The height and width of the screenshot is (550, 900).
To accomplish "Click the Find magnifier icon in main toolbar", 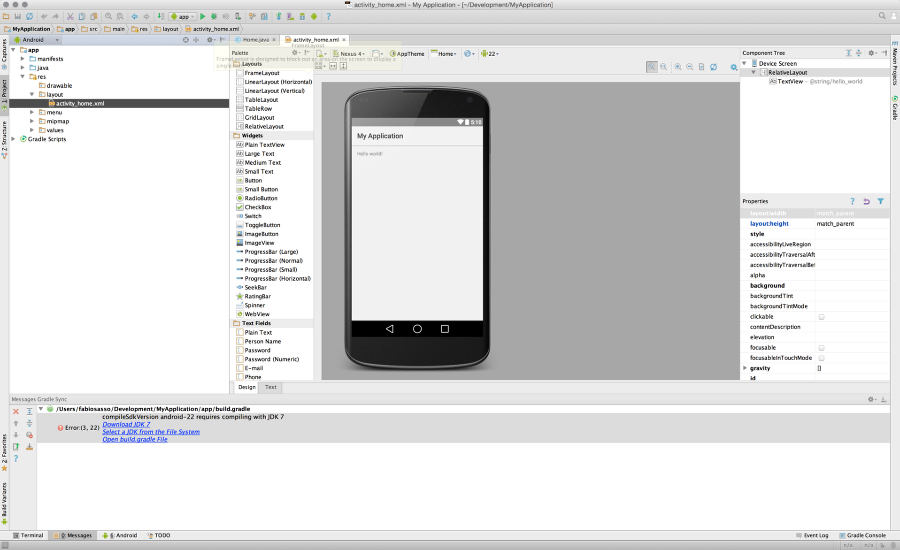I will pos(108,17).
